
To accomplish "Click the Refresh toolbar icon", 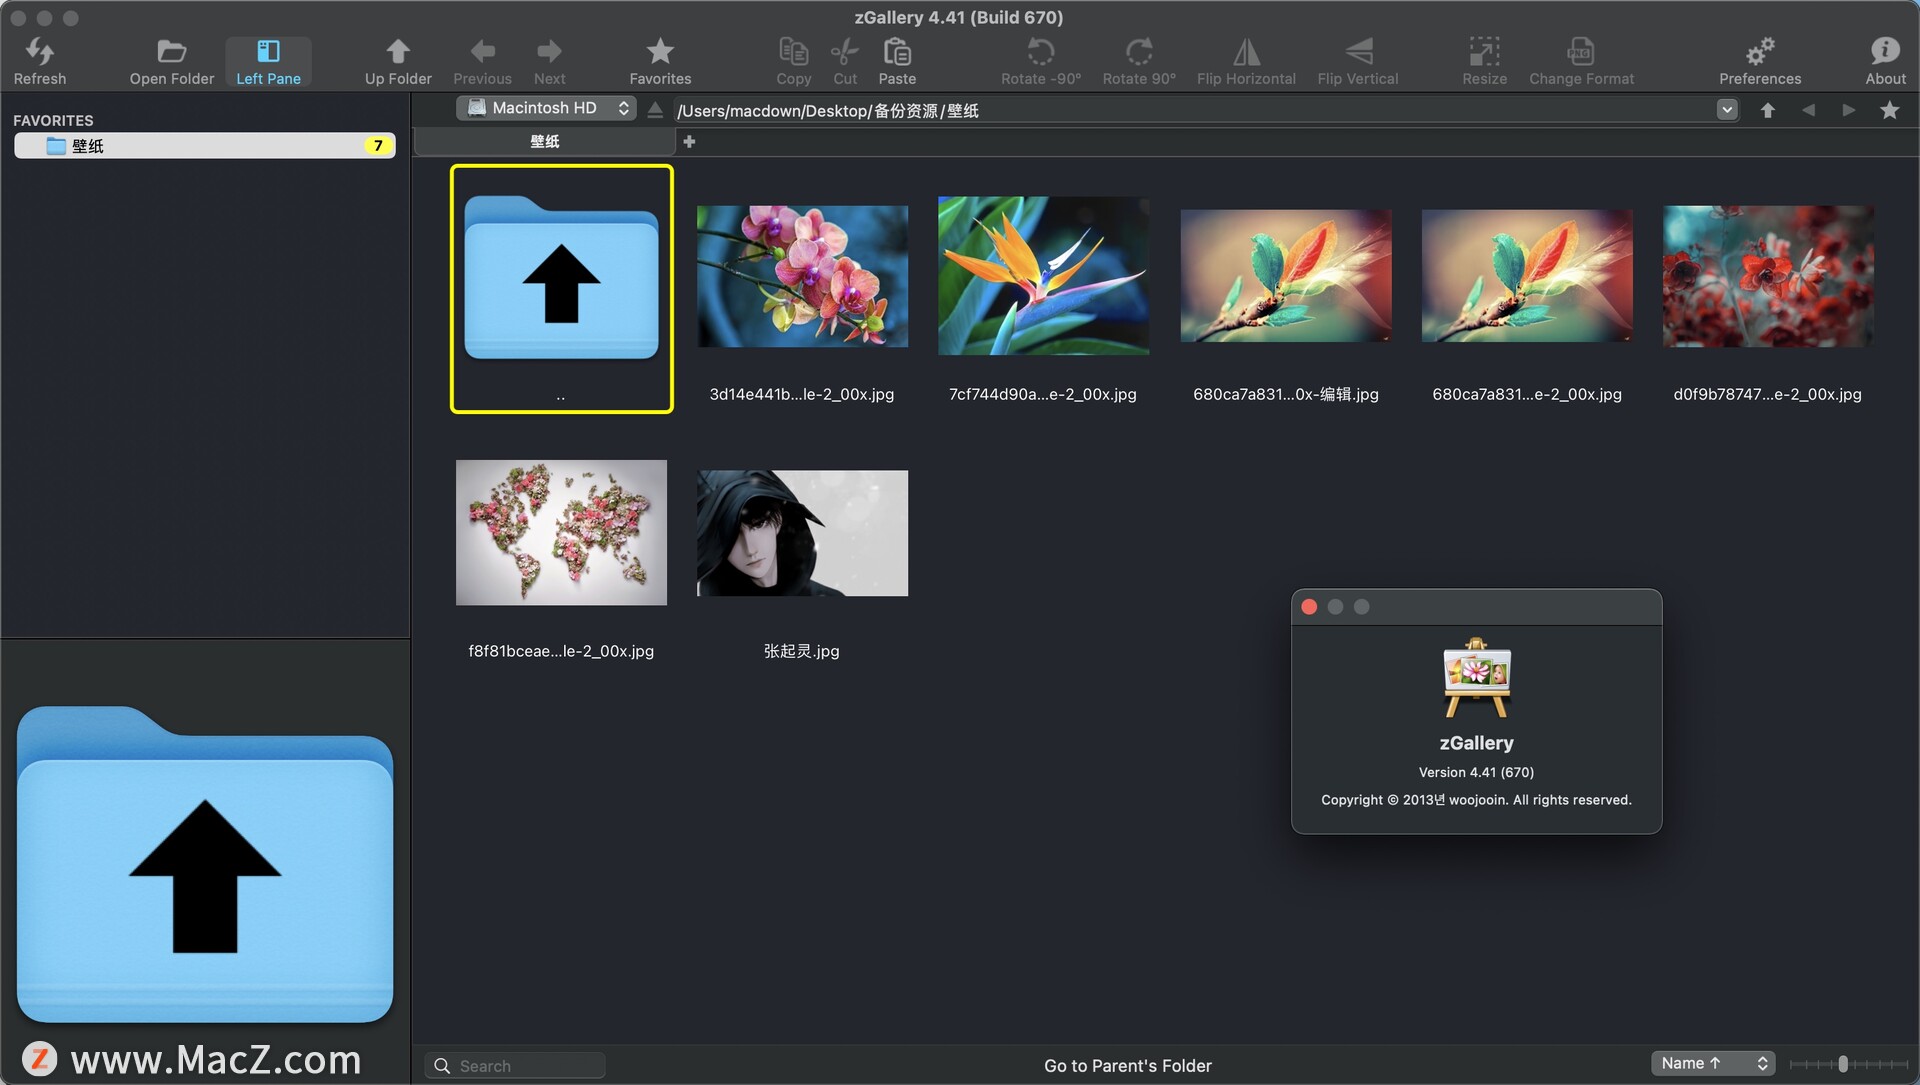I will tap(40, 51).
